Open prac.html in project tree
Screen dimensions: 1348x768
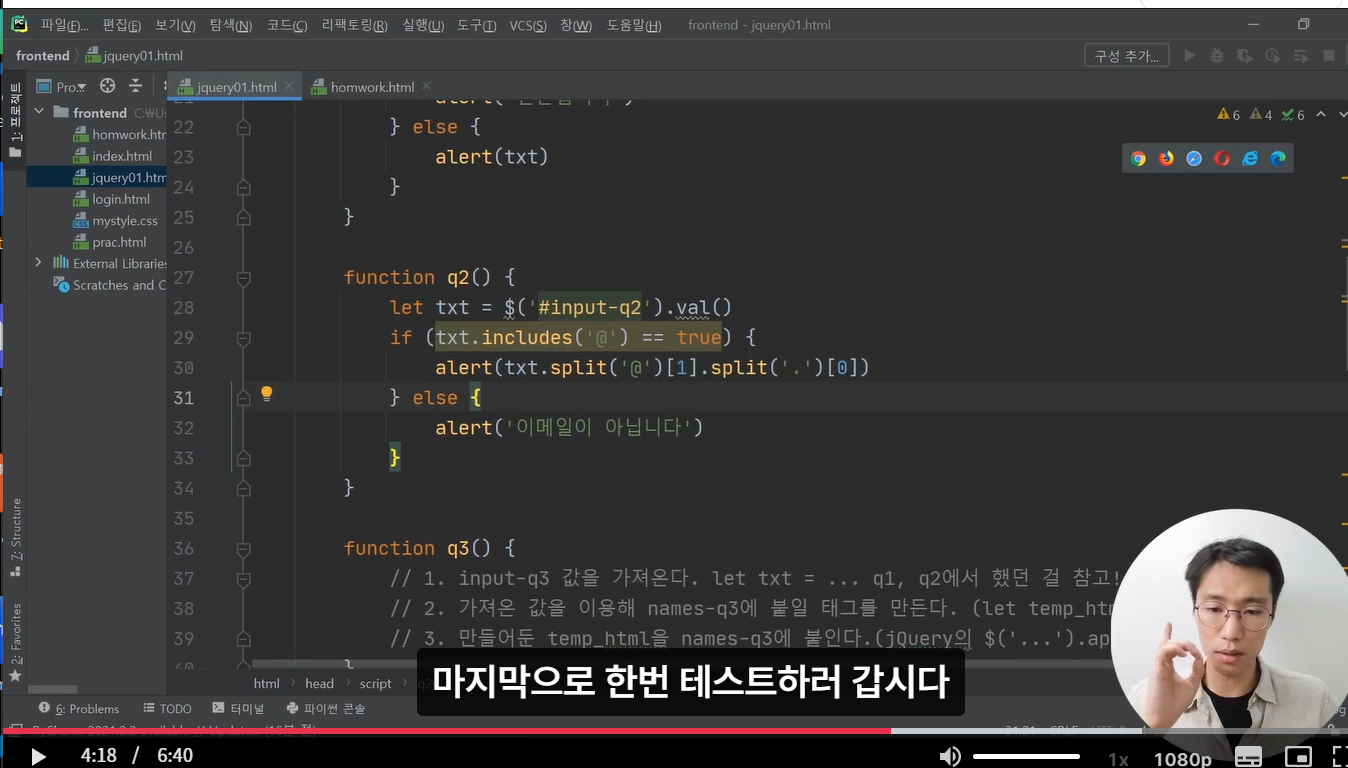point(111,242)
